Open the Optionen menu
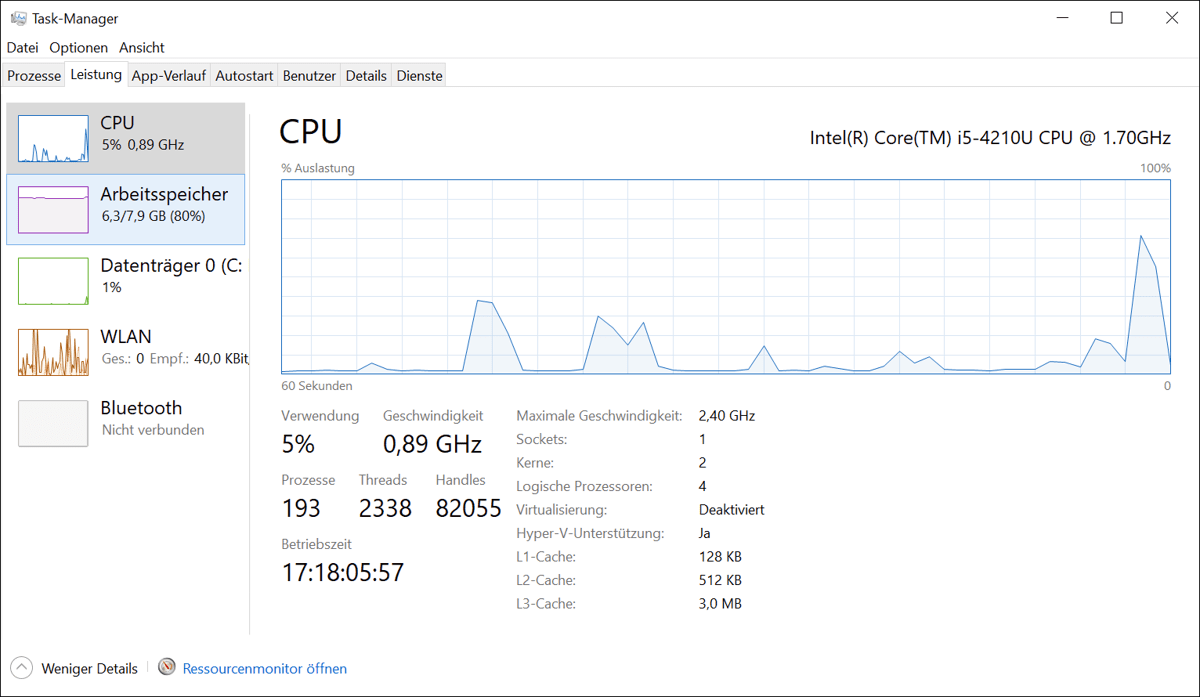The image size is (1200, 697). coord(78,47)
